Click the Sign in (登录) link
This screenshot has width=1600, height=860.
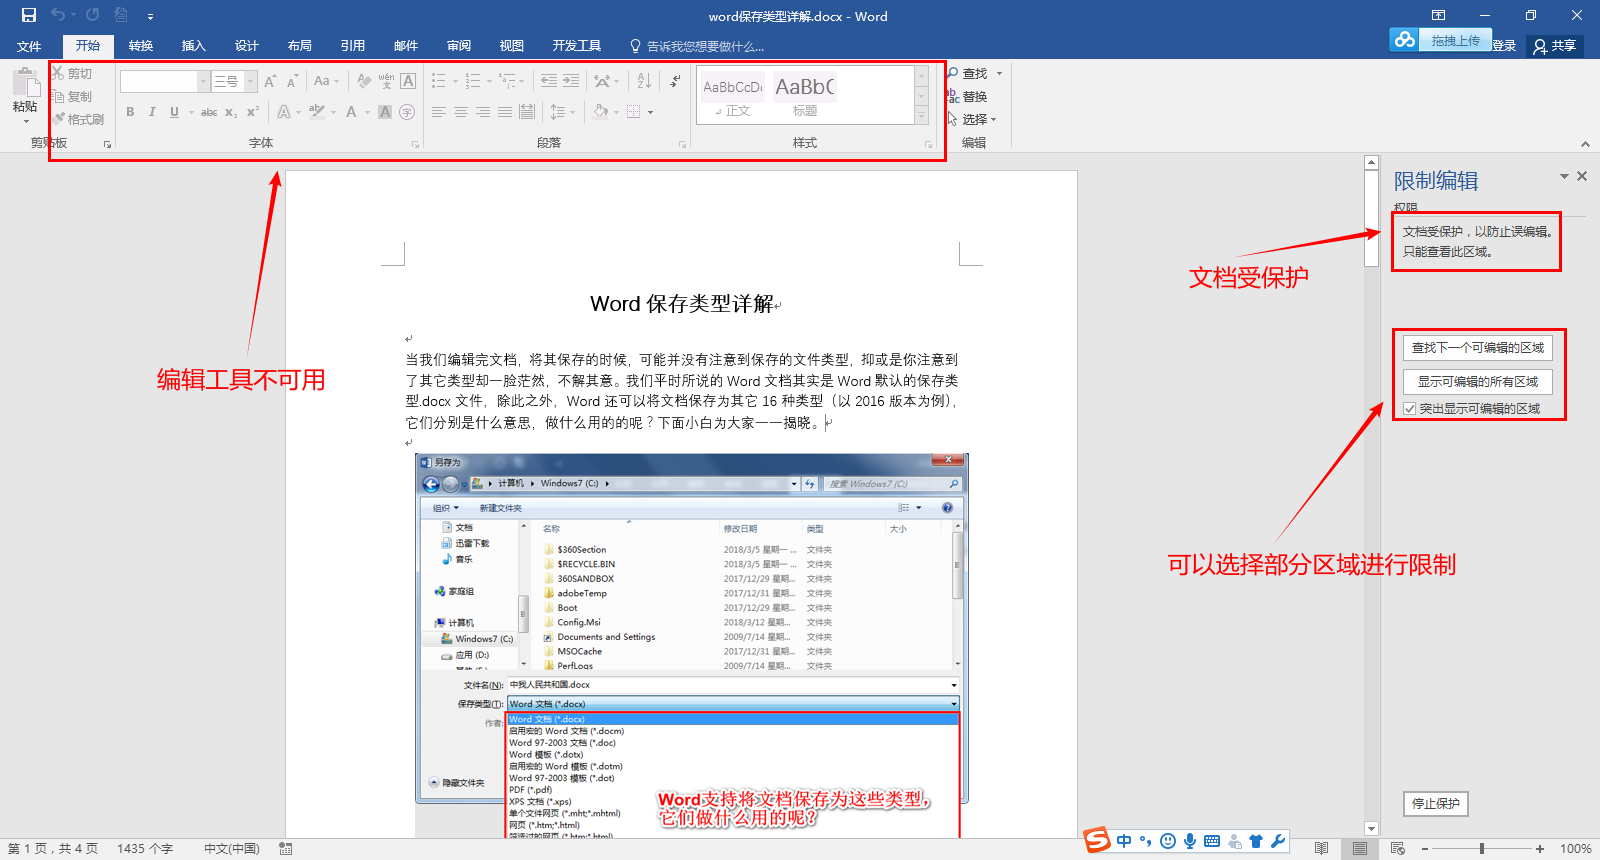click(x=1504, y=46)
